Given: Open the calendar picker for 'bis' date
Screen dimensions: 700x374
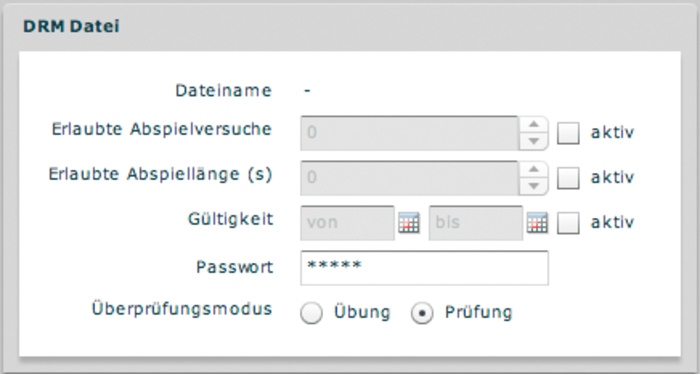Looking at the screenshot, I should [537, 223].
